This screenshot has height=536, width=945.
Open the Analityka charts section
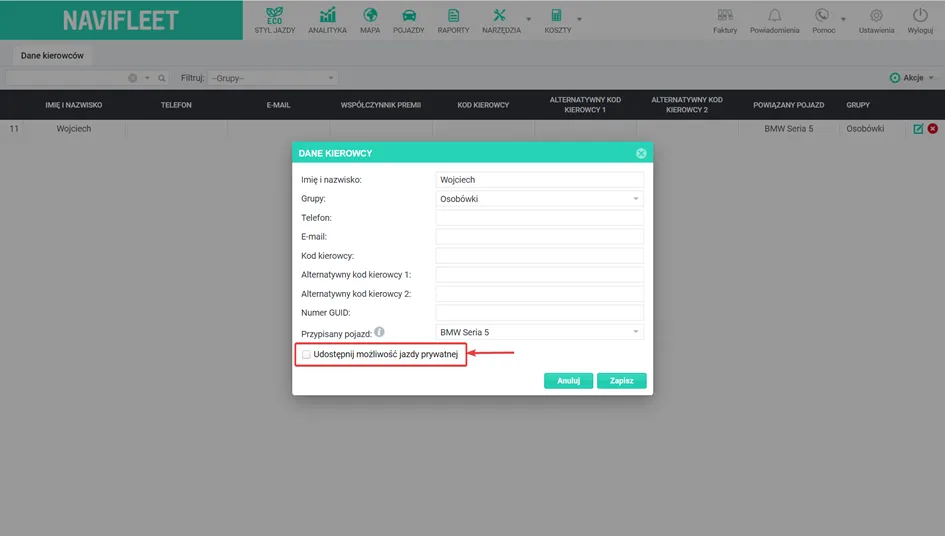(327, 20)
